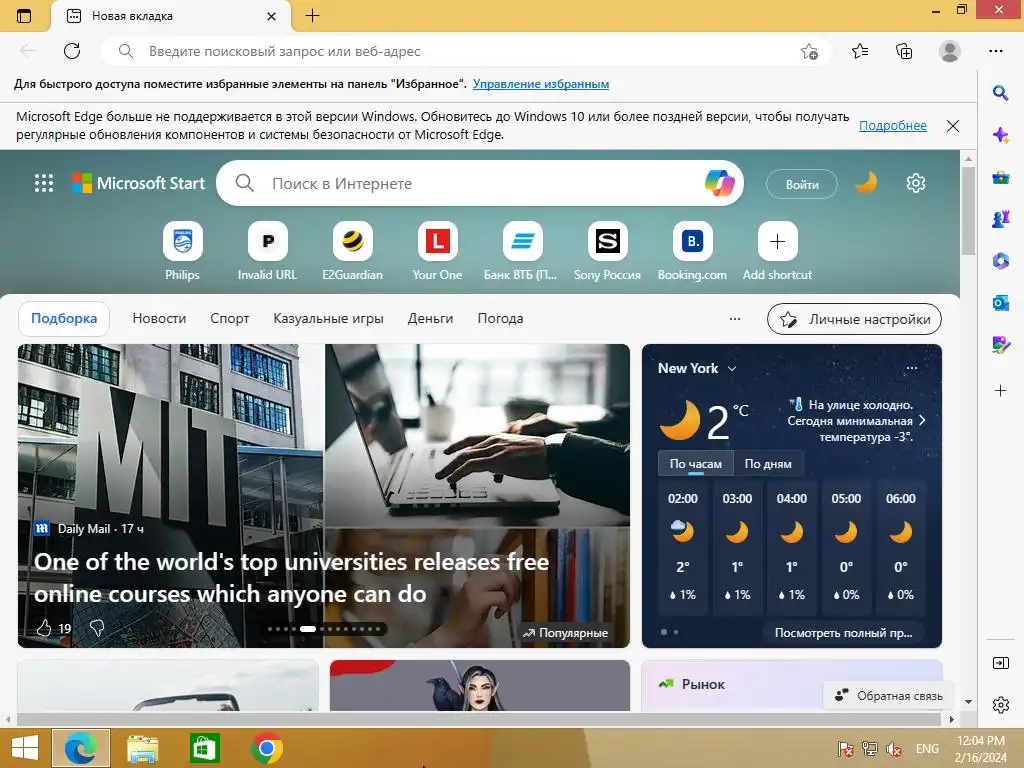Viewport: 1024px width, 768px height.
Task: Expand the New York location dropdown
Action: tap(732, 368)
